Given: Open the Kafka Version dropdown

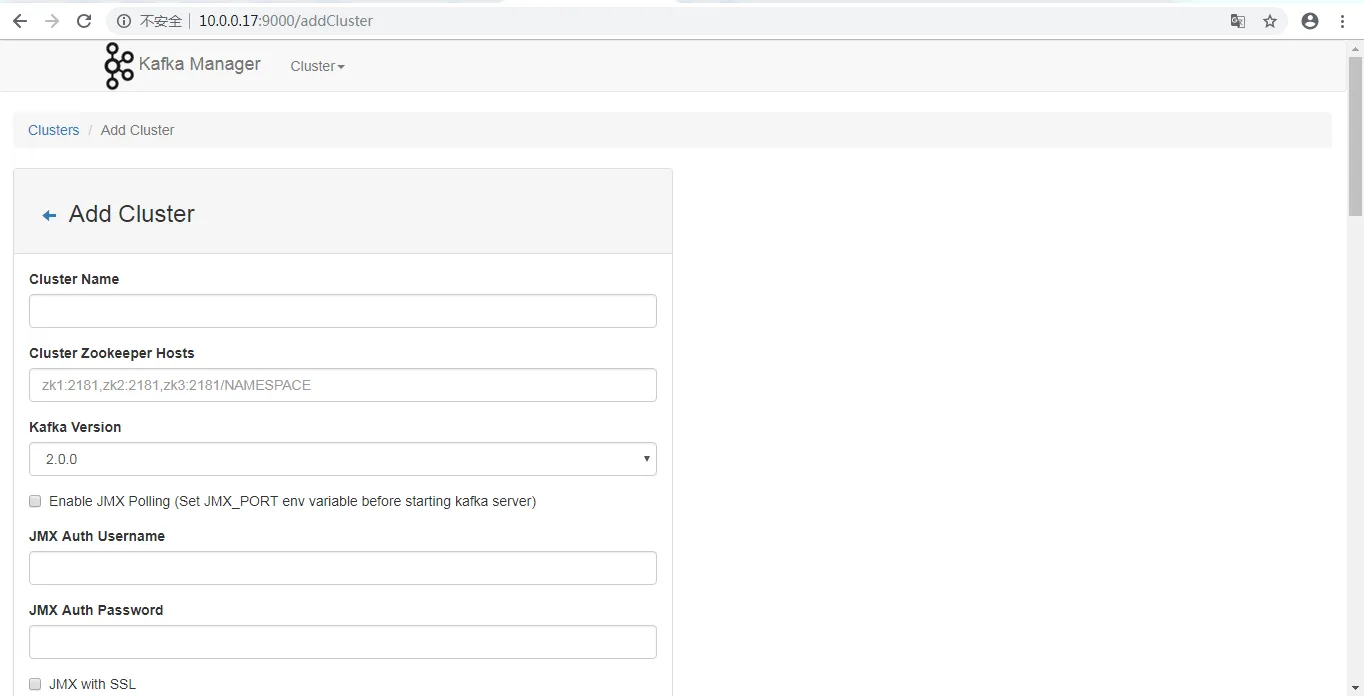Looking at the screenshot, I should pos(343,459).
